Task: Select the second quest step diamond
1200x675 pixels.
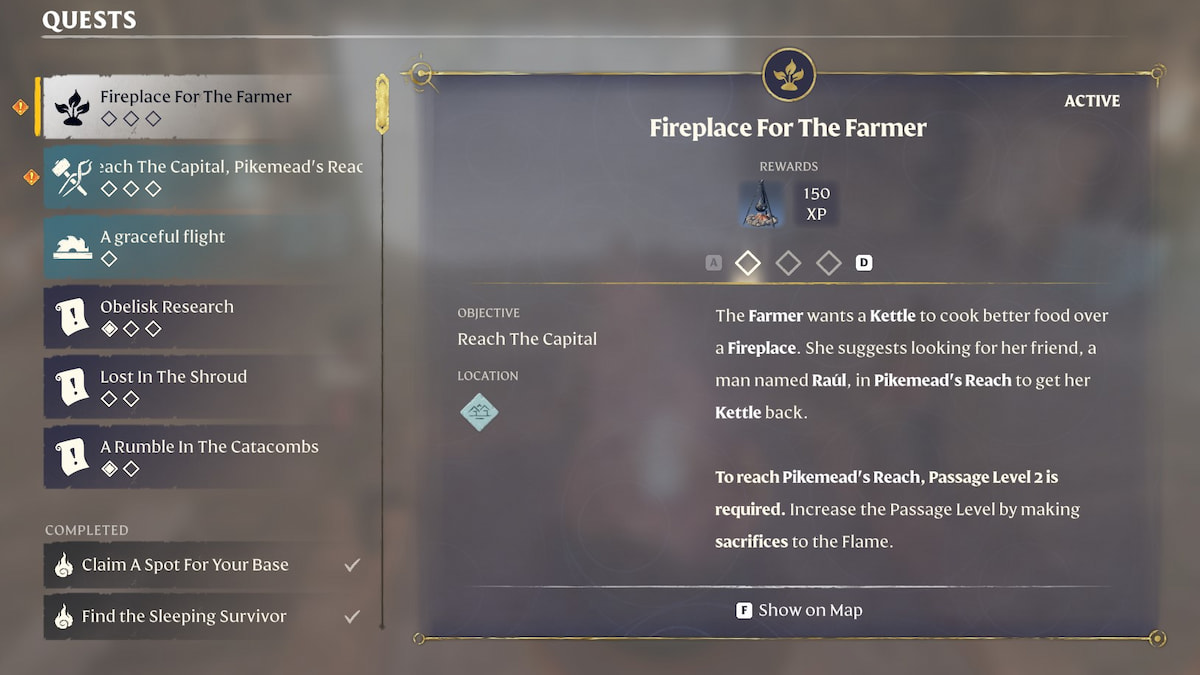Action: tap(788, 263)
